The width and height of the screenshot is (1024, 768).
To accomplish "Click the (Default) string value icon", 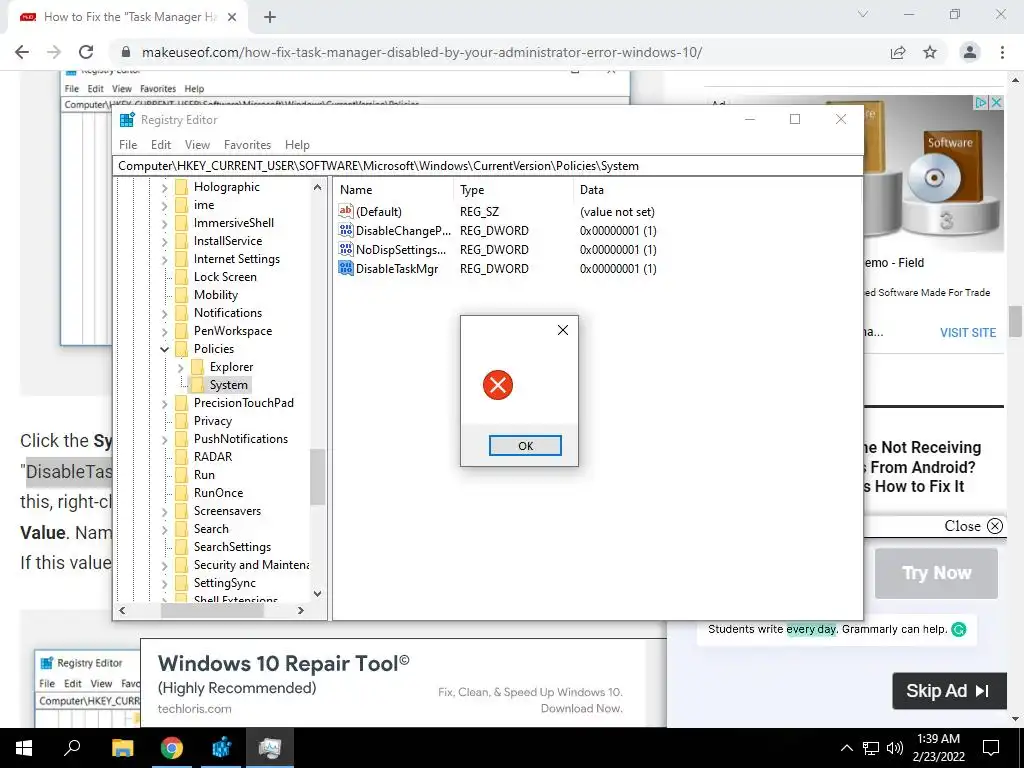I will (x=345, y=211).
